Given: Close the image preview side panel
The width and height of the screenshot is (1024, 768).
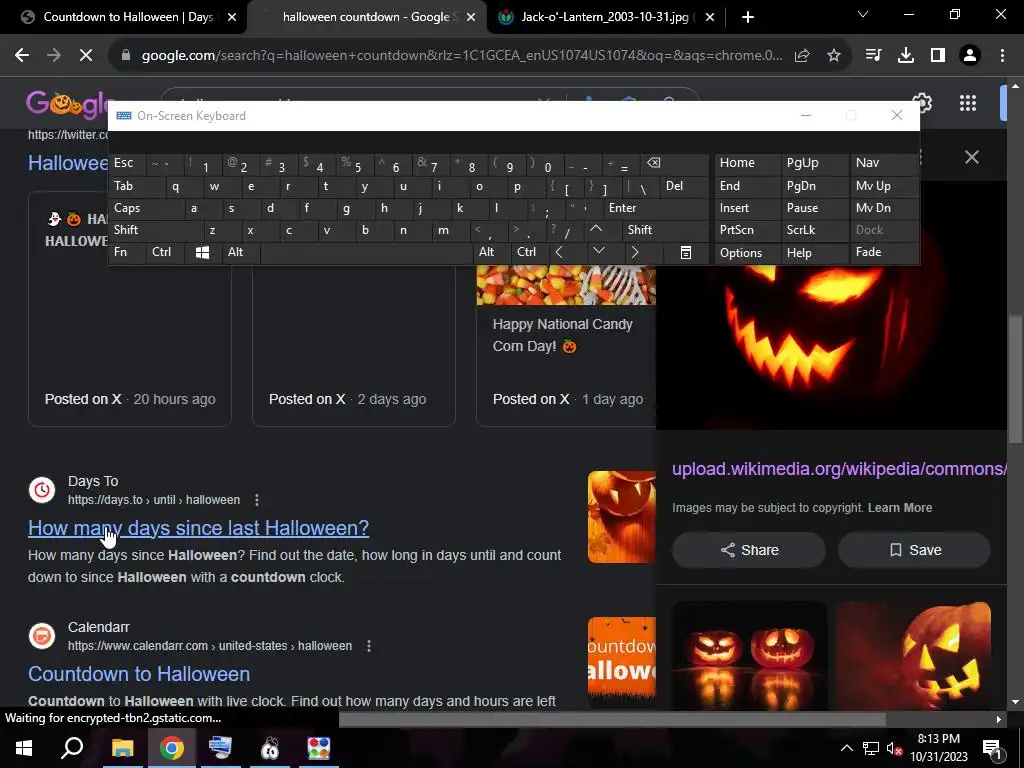Looking at the screenshot, I should coord(972,157).
